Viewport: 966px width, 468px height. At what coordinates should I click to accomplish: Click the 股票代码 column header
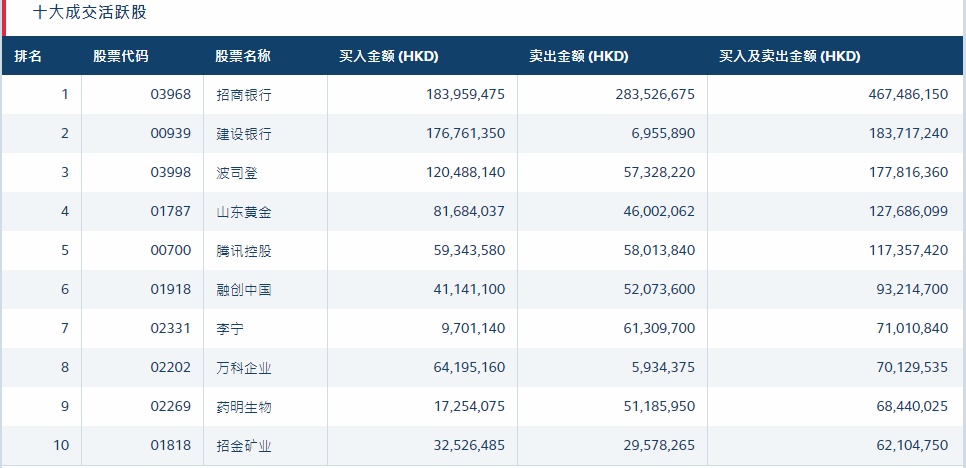(121, 56)
